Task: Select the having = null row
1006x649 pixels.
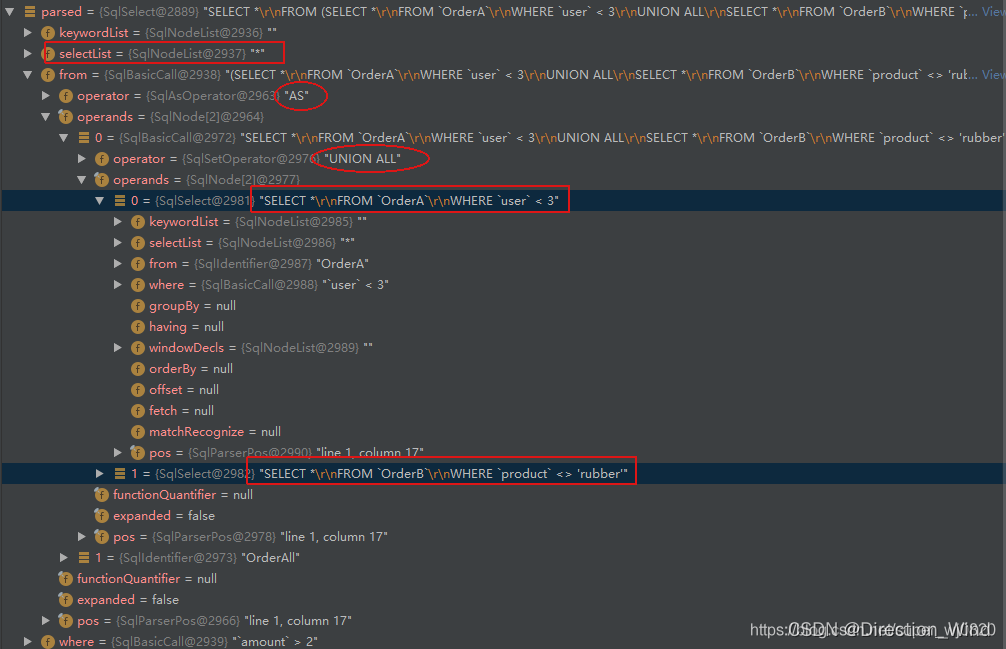Action: pyautogui.click(x=503, y=327)
